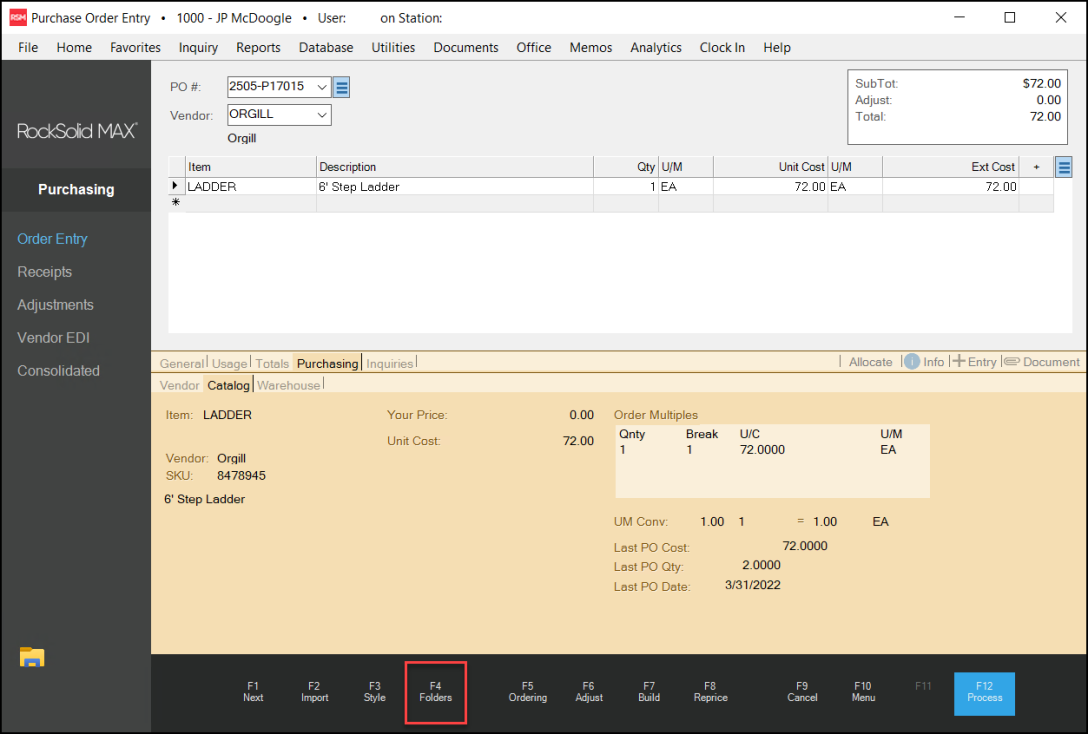Click the F2 Import button
The image size is (1088, 734).
coord(314,692)
